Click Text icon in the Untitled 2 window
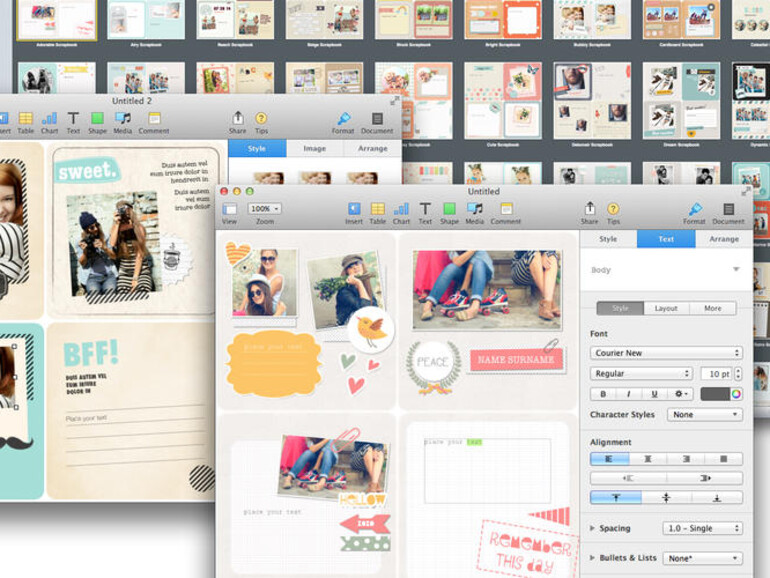 click(x=73, y=118)
